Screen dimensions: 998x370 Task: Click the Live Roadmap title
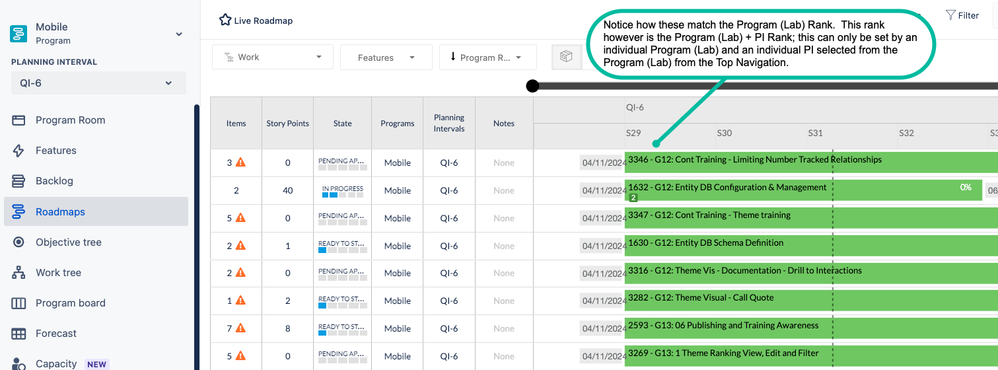point(263,20)
